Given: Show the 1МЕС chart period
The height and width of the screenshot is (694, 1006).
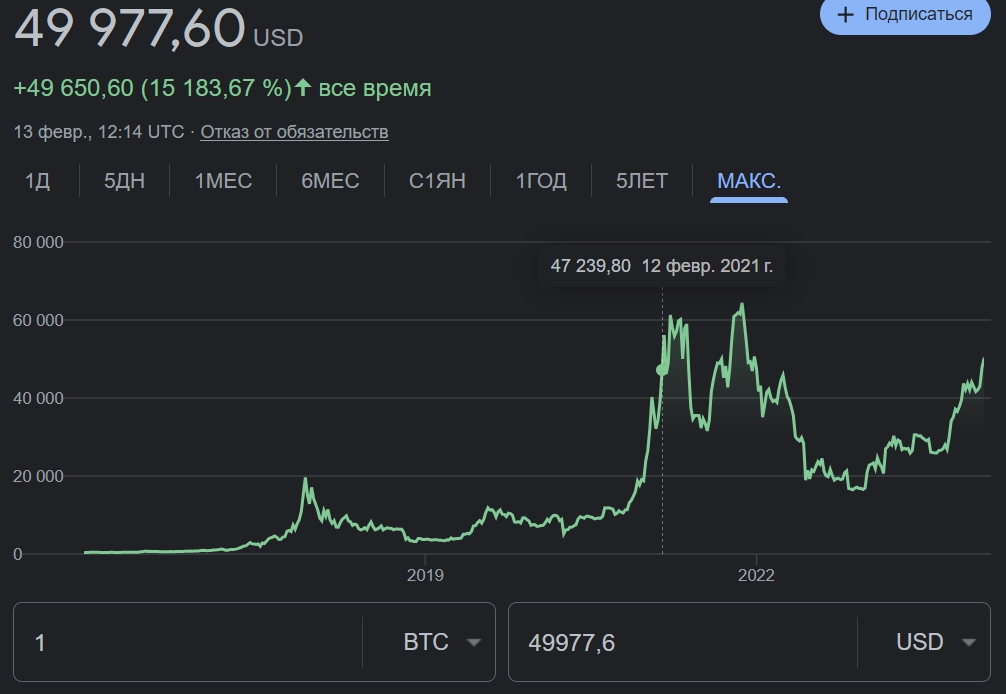Looking at the screenshot, I should 223,181.
